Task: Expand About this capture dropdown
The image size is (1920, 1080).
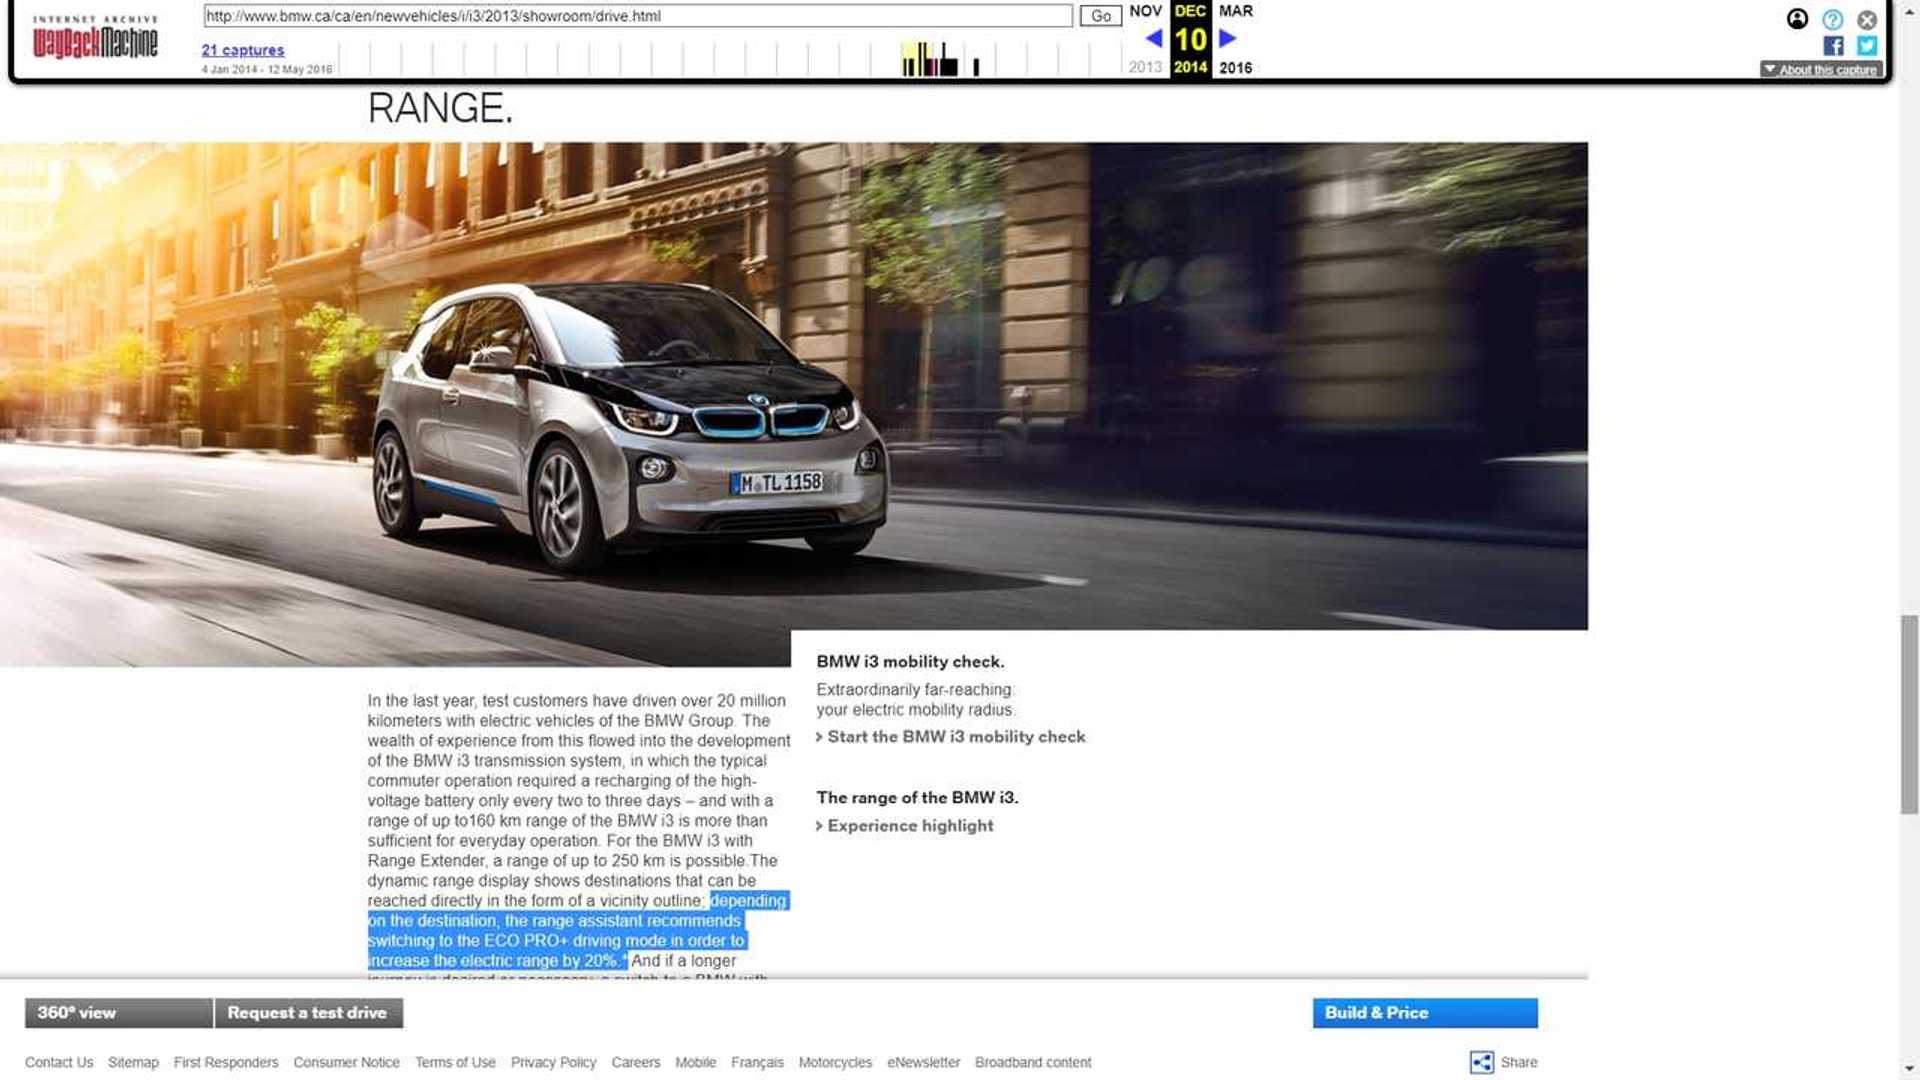Action: (1820, 70)
